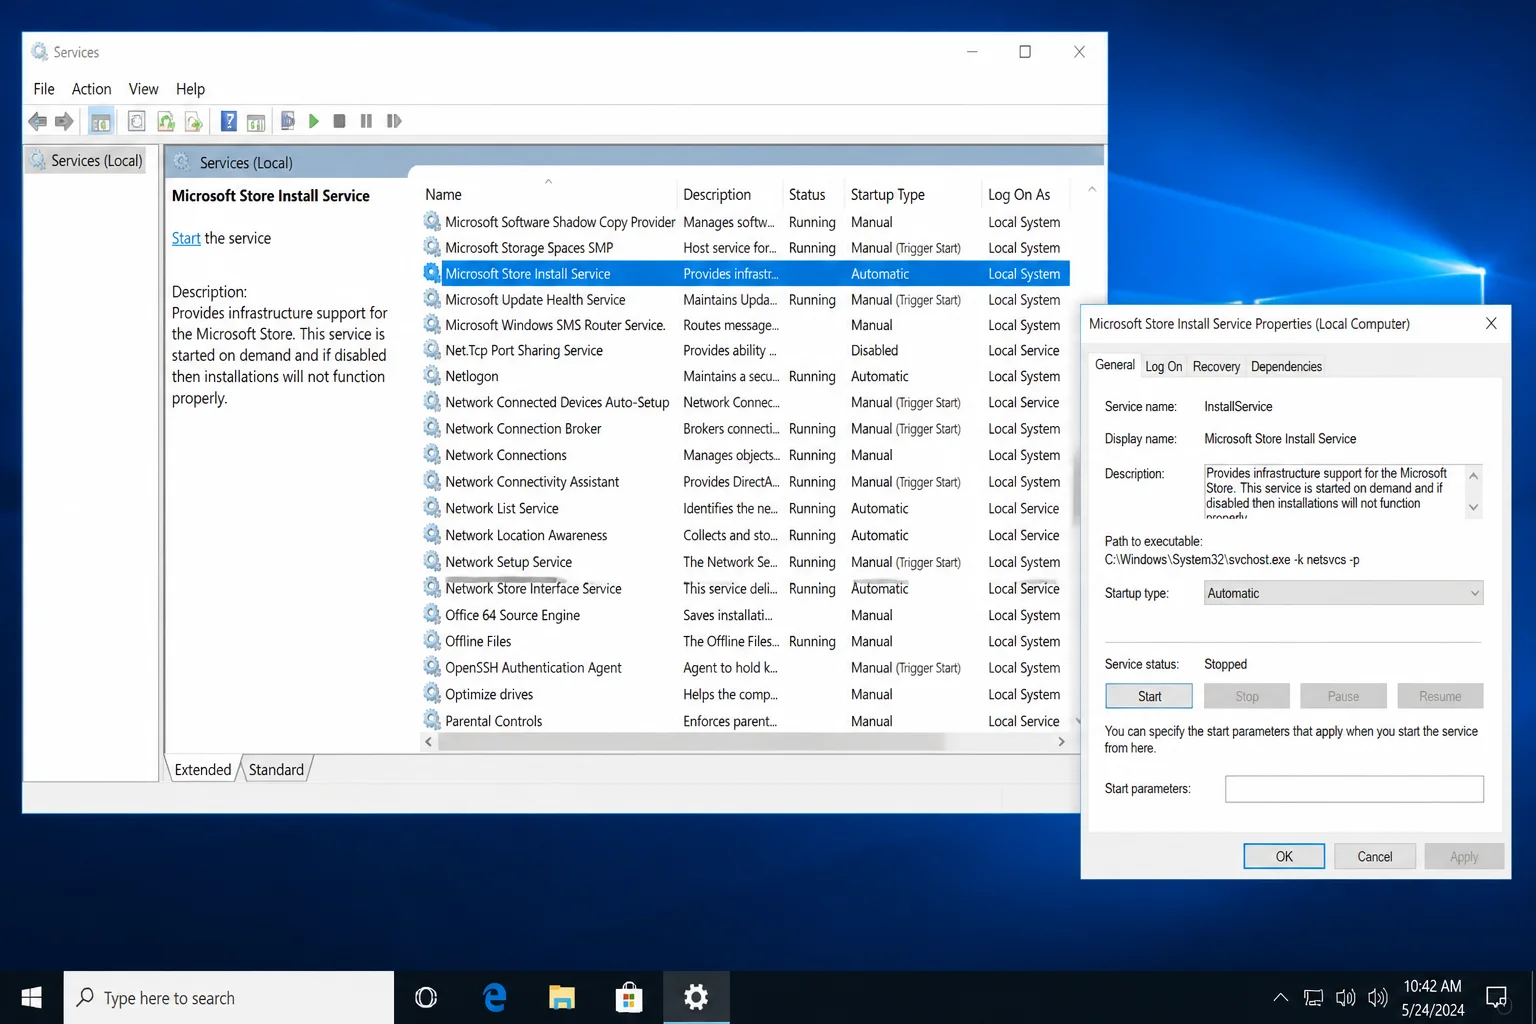This screenshot has width=1536, height=1024.
Task: Open the Help menu
Action: point(190,89)
